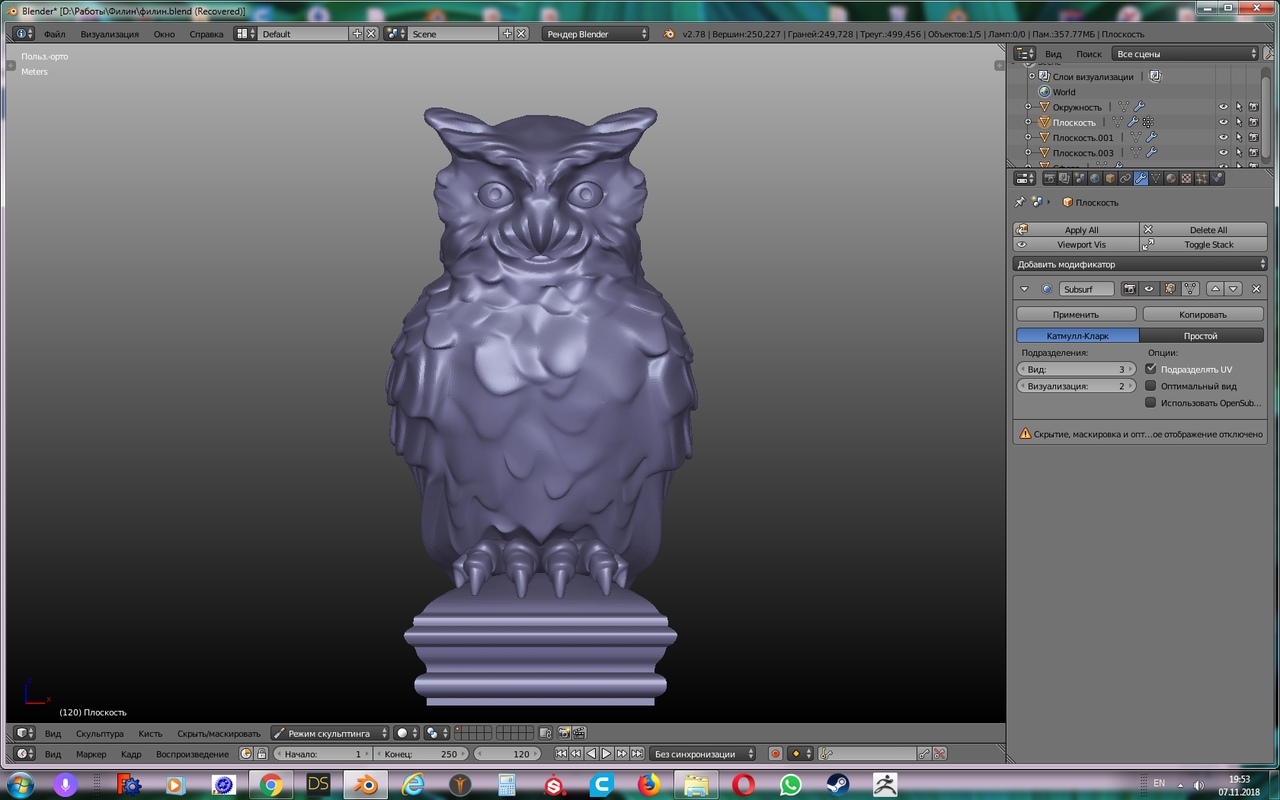Open the Render camera properties tab

1050,178
